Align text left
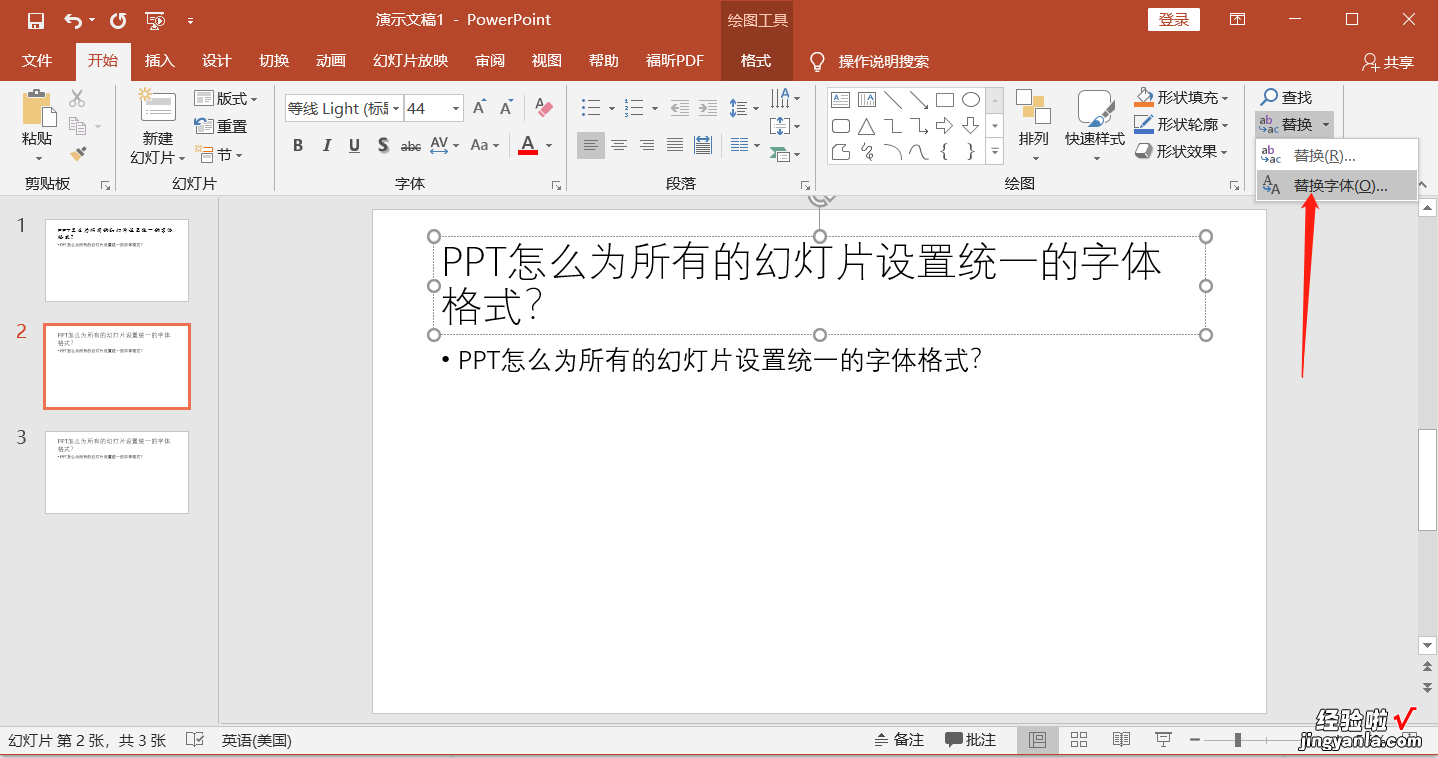Image resolution: width=1438 pixels, height=758 pixels. (x=591, y=146)
